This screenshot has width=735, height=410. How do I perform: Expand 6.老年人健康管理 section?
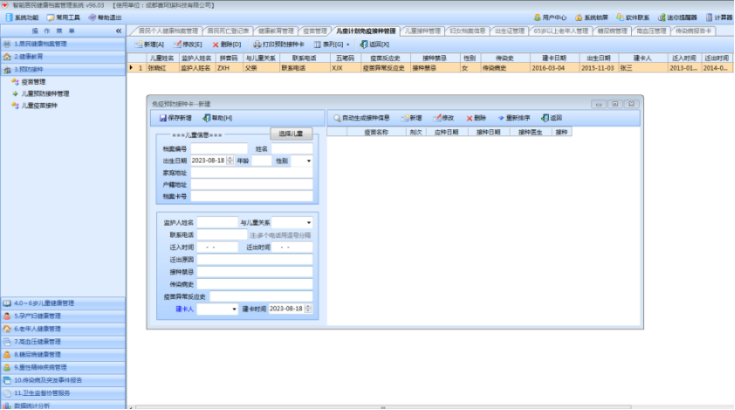(x=63, y=329)
